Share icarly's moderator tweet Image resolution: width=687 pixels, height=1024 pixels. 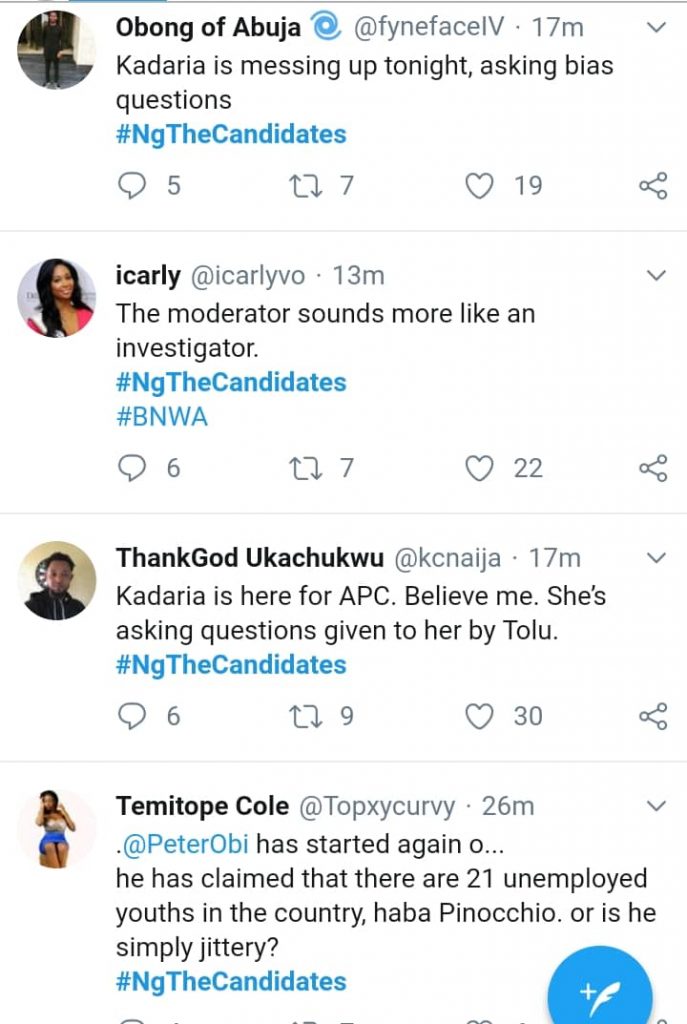coord(652,468)
